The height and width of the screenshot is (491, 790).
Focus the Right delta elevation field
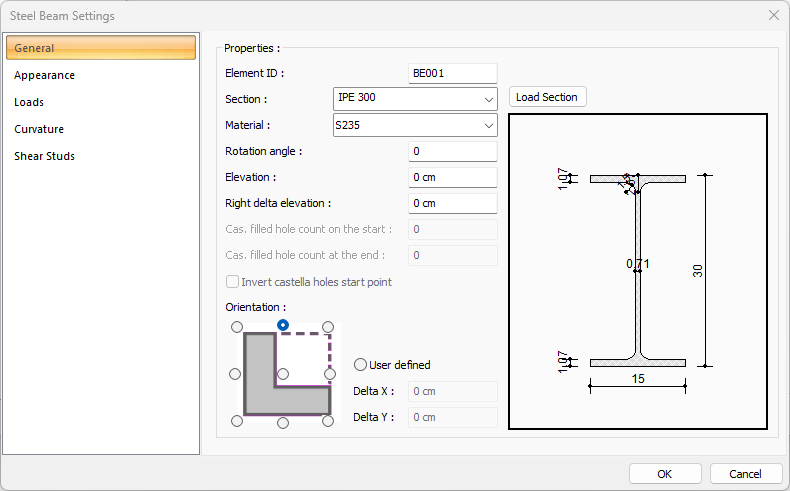click(453, 203)
